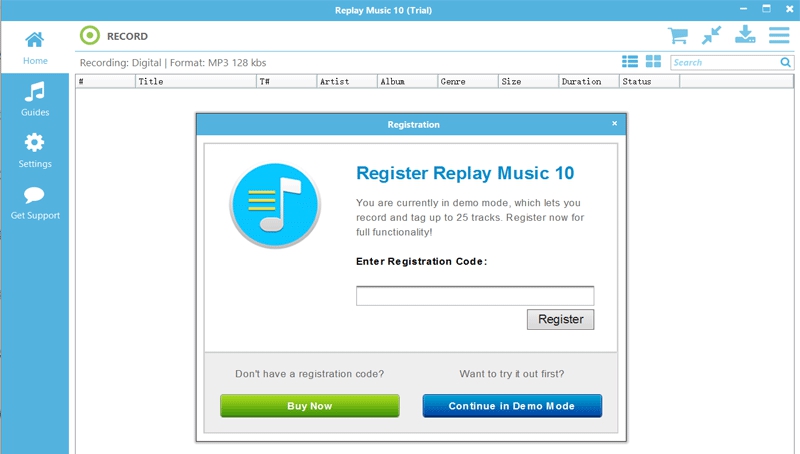Viewport: 800px width, 454px height.
Task: Click into the registration code field
Action: tap(475, 296)
